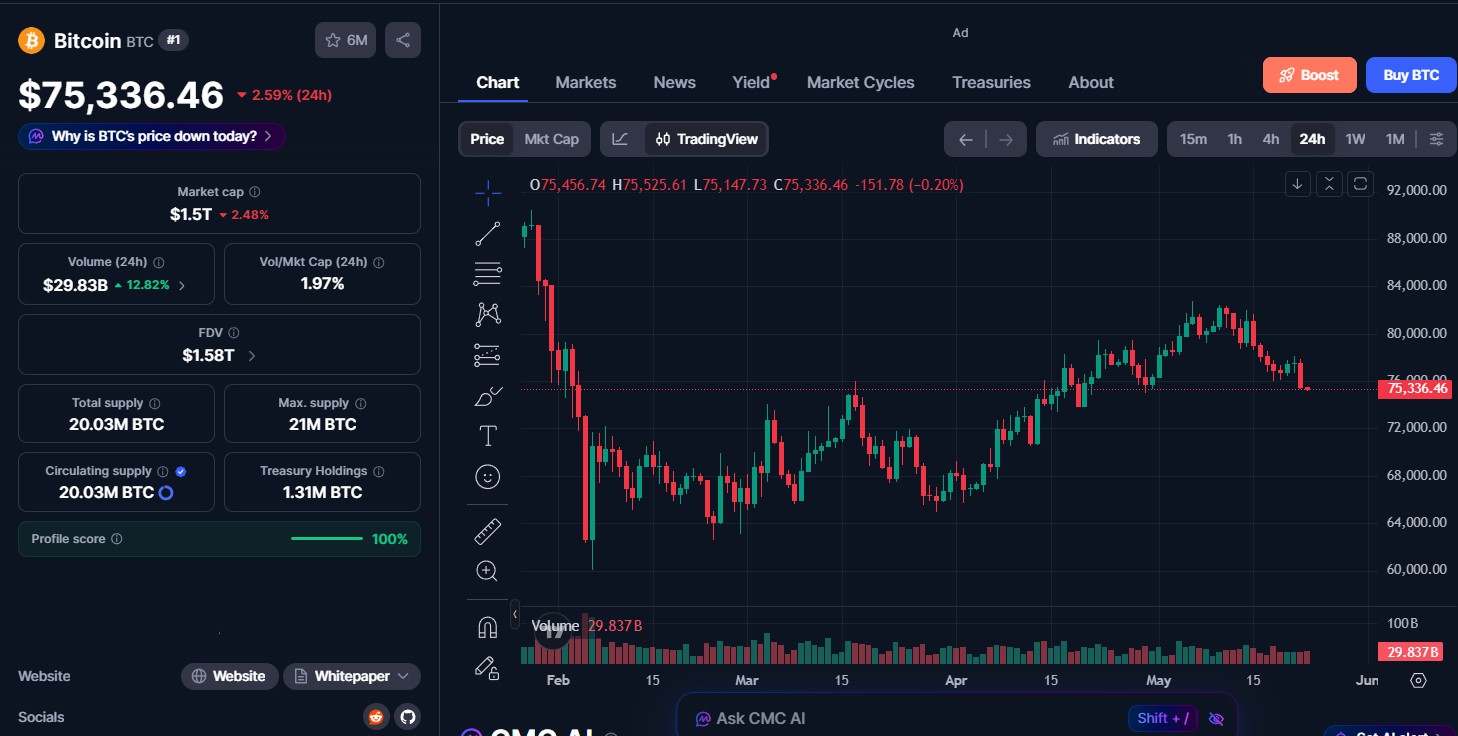Click the Boost button
Viewport: 1458px width, 736px height.
pyautogui.click(x=1310, y=75)
